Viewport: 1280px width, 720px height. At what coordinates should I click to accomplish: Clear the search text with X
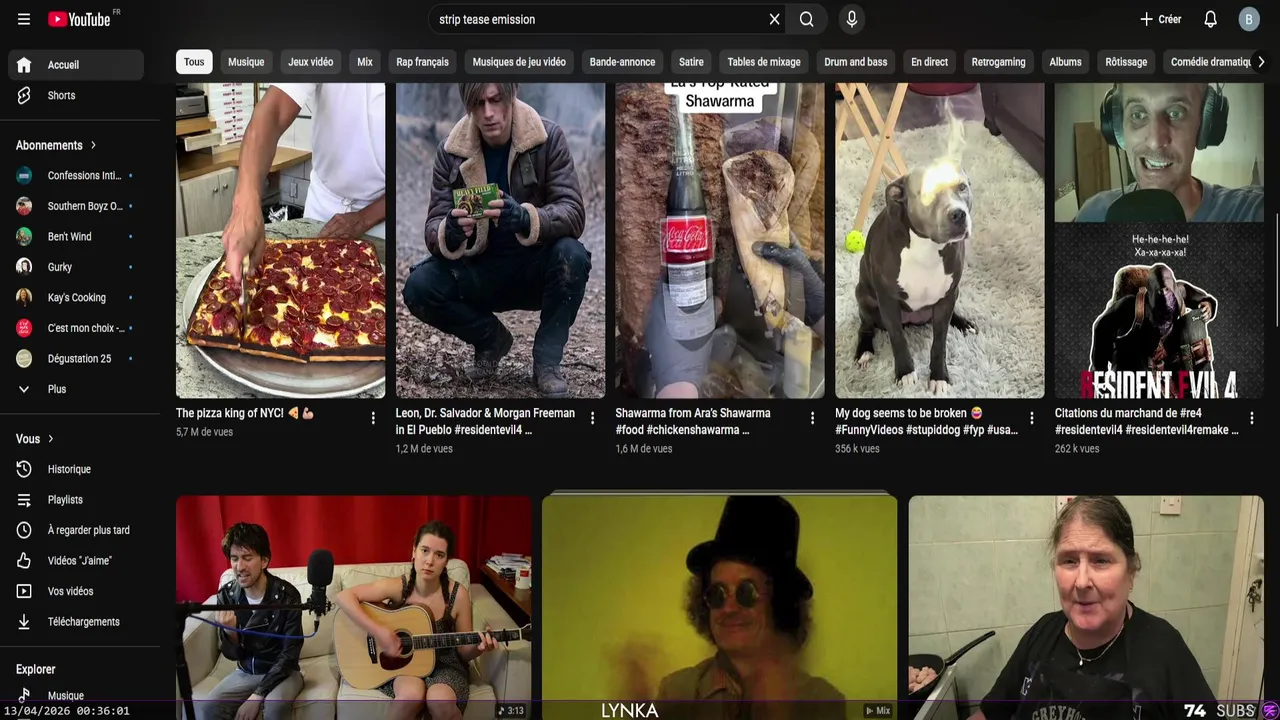click(774, 19)
